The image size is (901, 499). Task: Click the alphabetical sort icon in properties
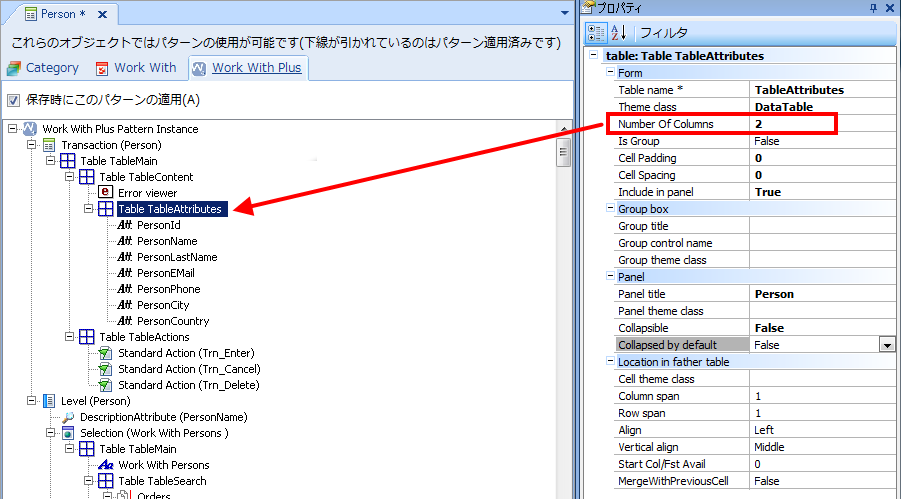coord(619,32)
